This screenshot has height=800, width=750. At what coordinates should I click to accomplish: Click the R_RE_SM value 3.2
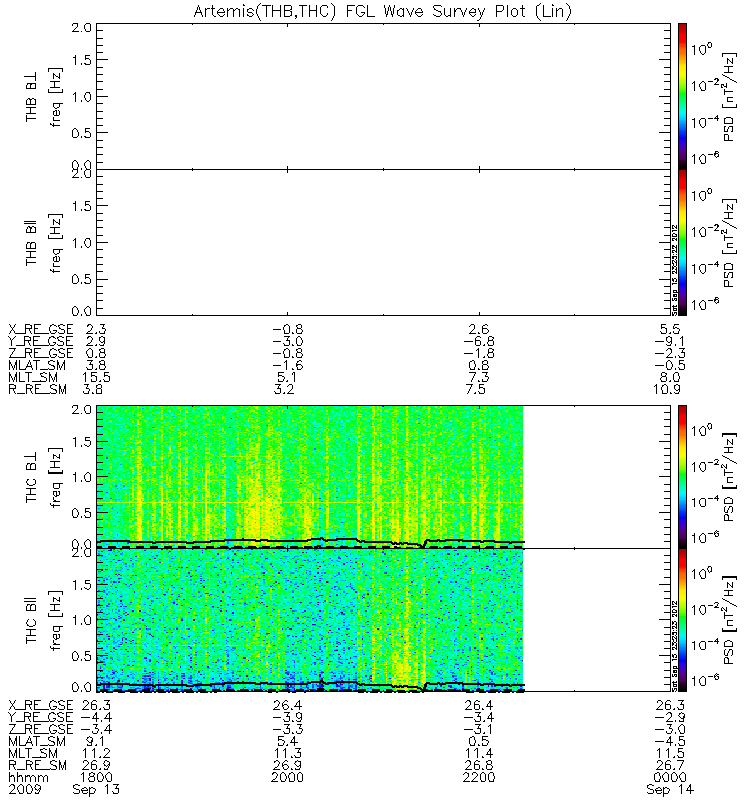point(285,389)
